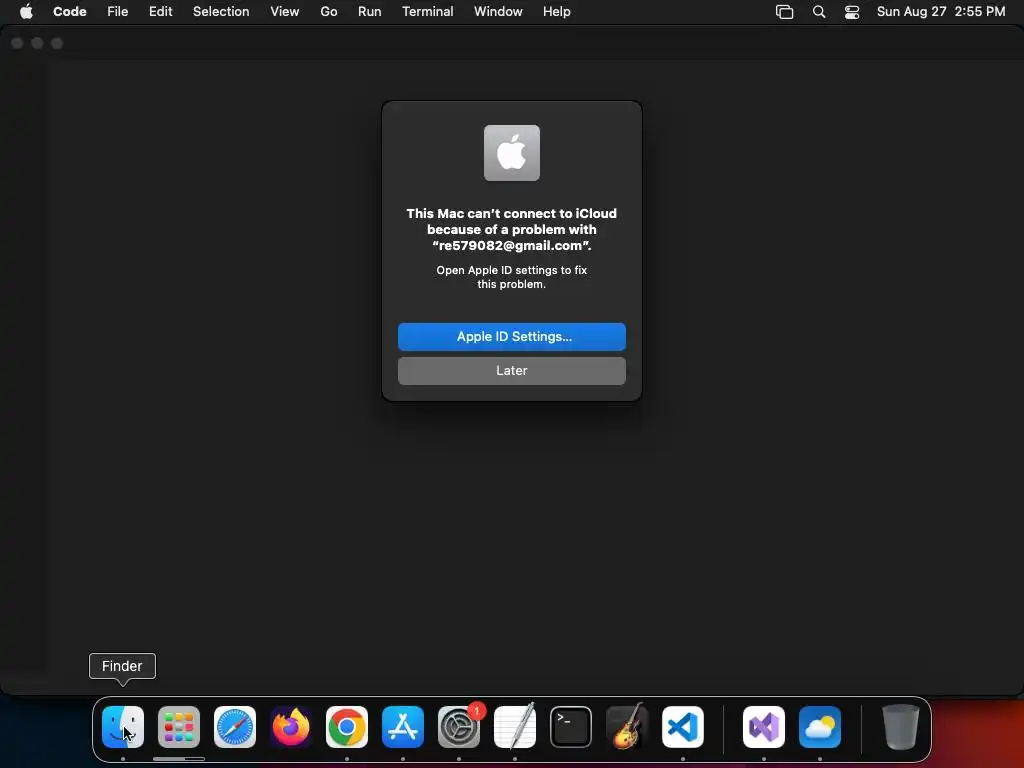Click the Stage Manager windows icon in the menu bar

(784, 12)
